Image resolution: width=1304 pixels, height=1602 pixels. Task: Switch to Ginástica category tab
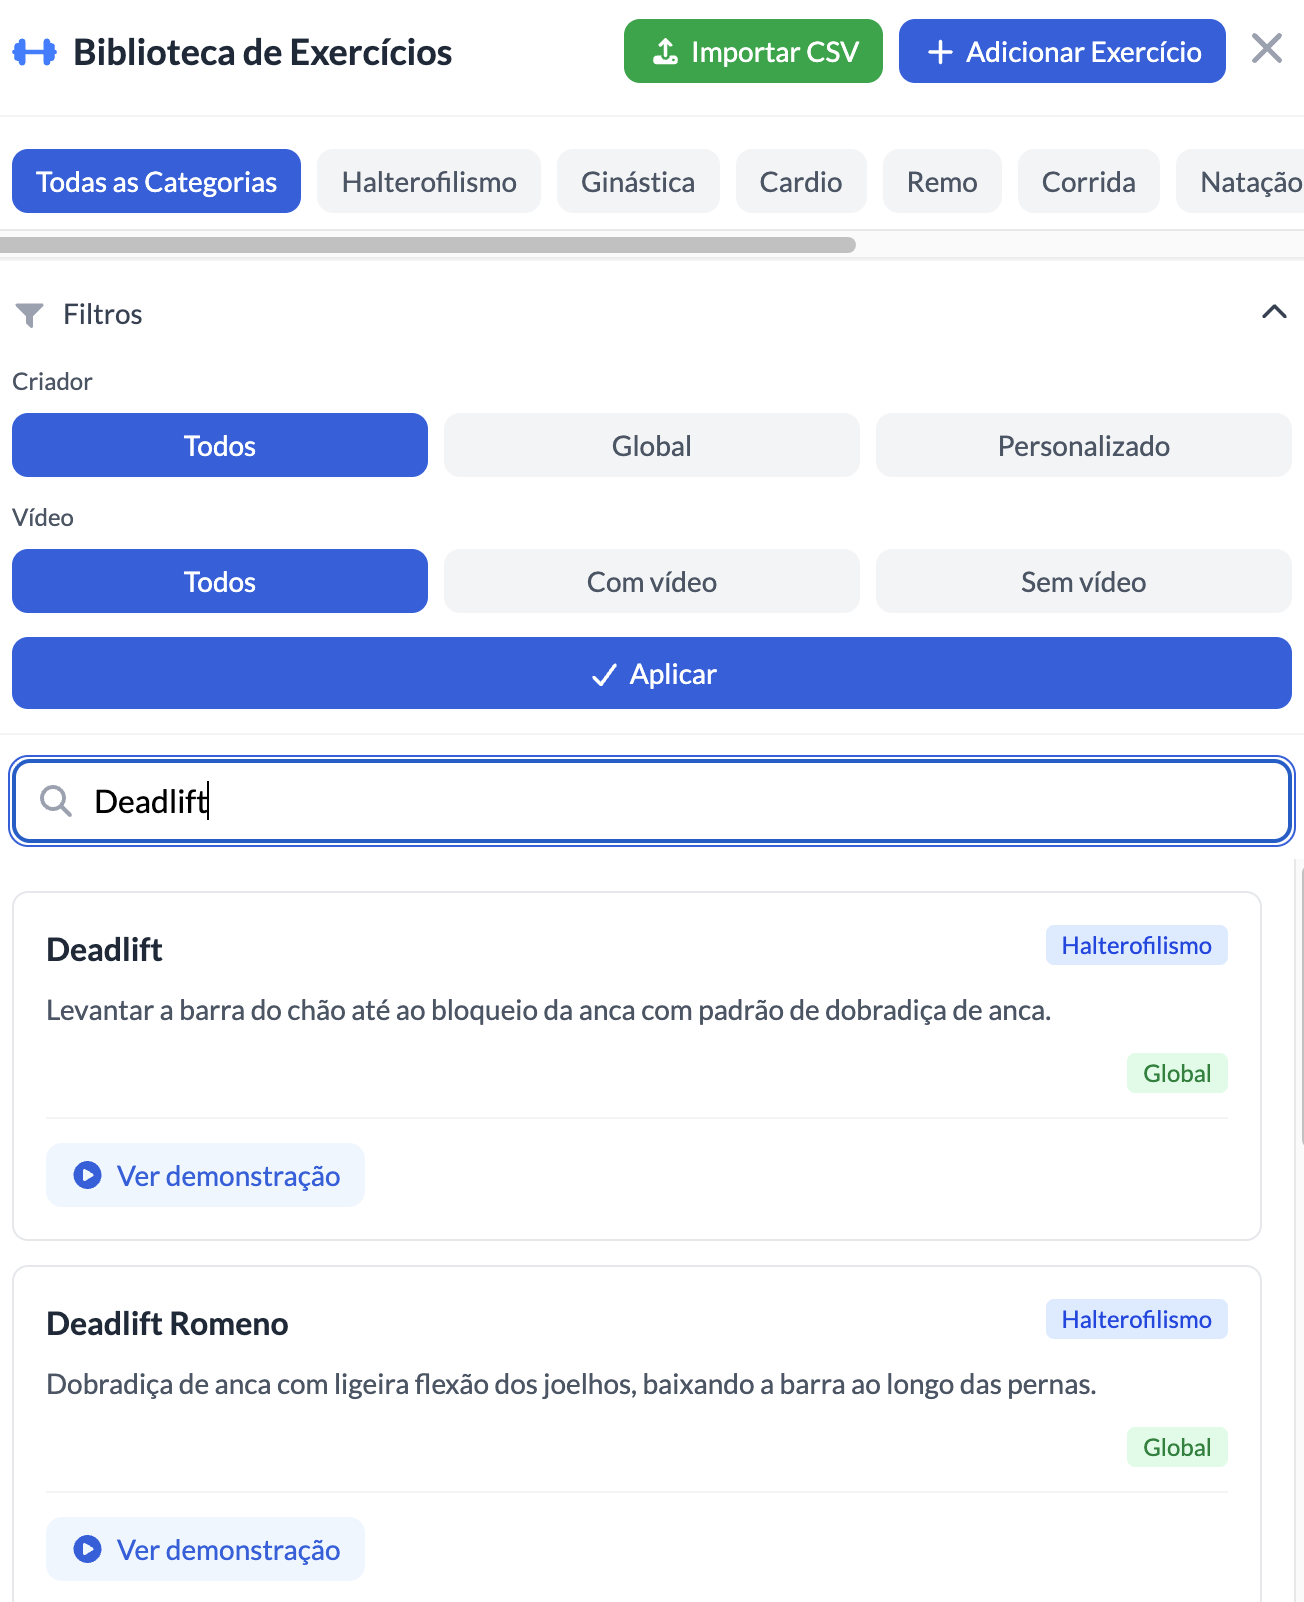point(637,181)
